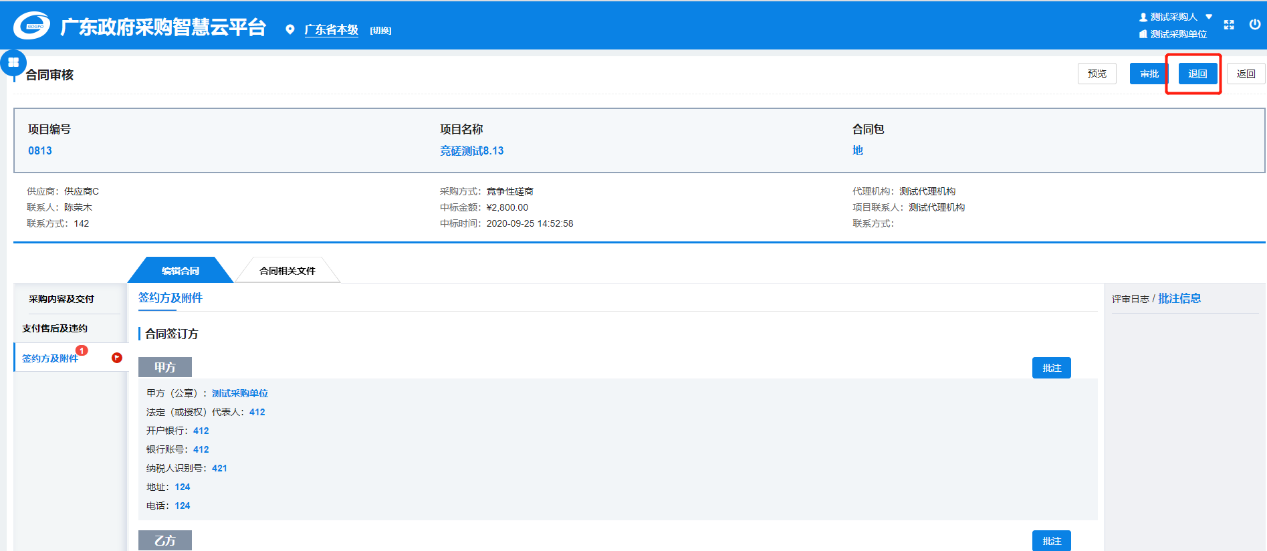Toggle fullscreen mode icon
The width and height of the screenshot is (1267, 551).
(1229, 25)
